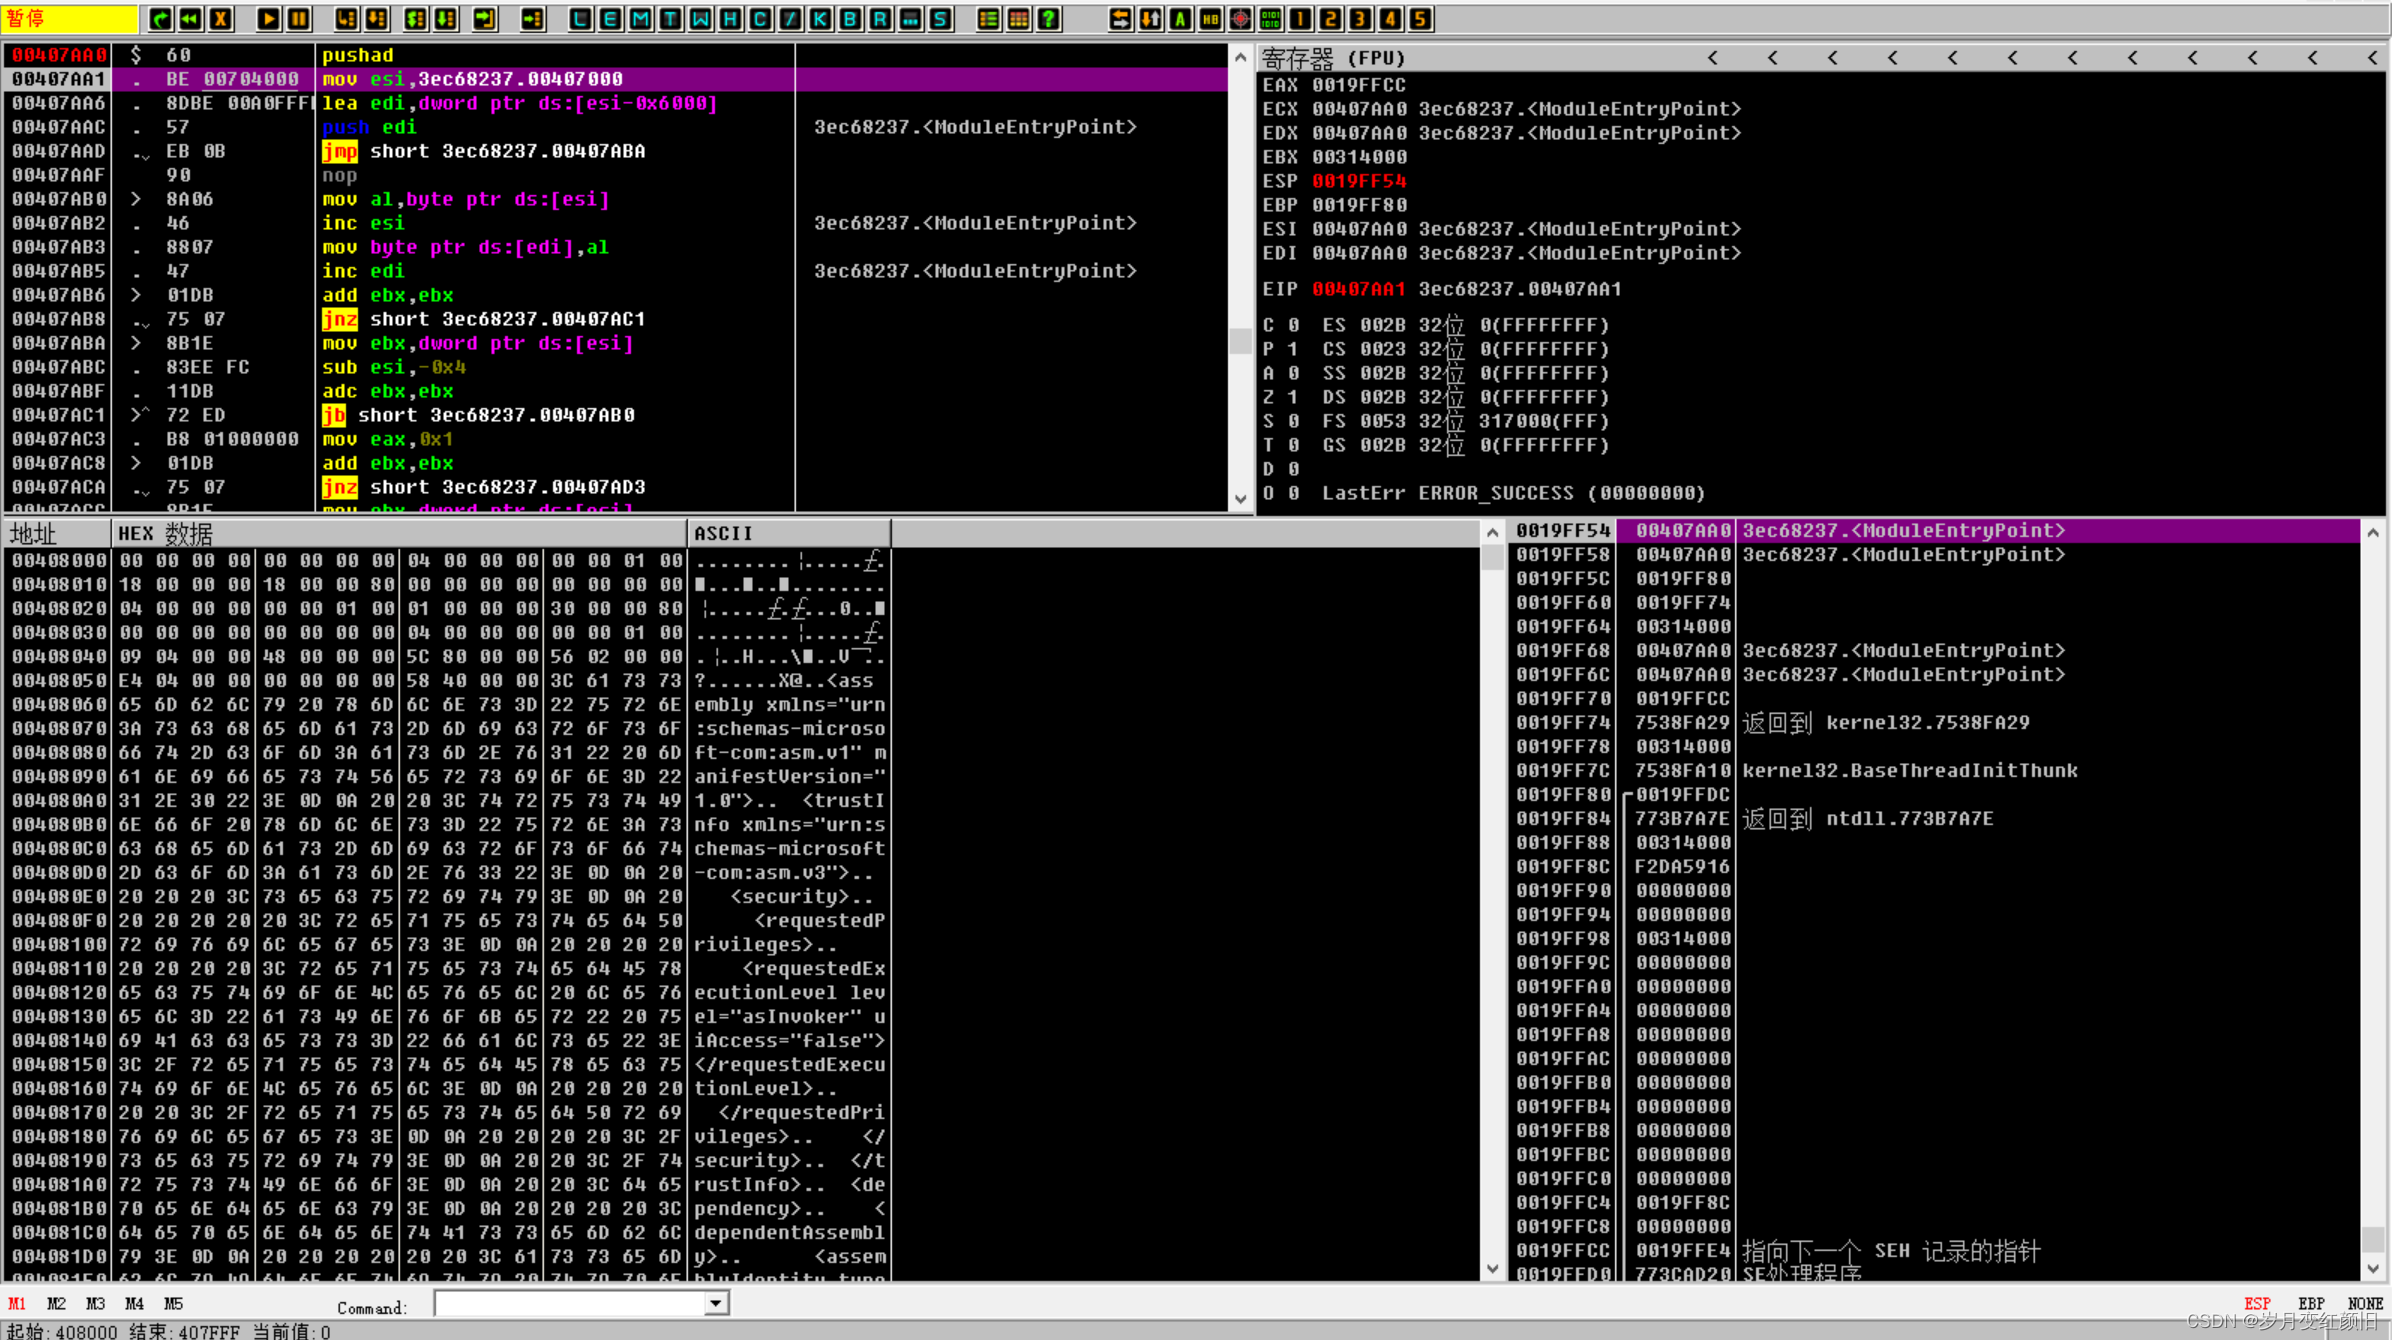Open the Handles window (H icon)
Screen dimensions: 2392x1340
(730, 19)
